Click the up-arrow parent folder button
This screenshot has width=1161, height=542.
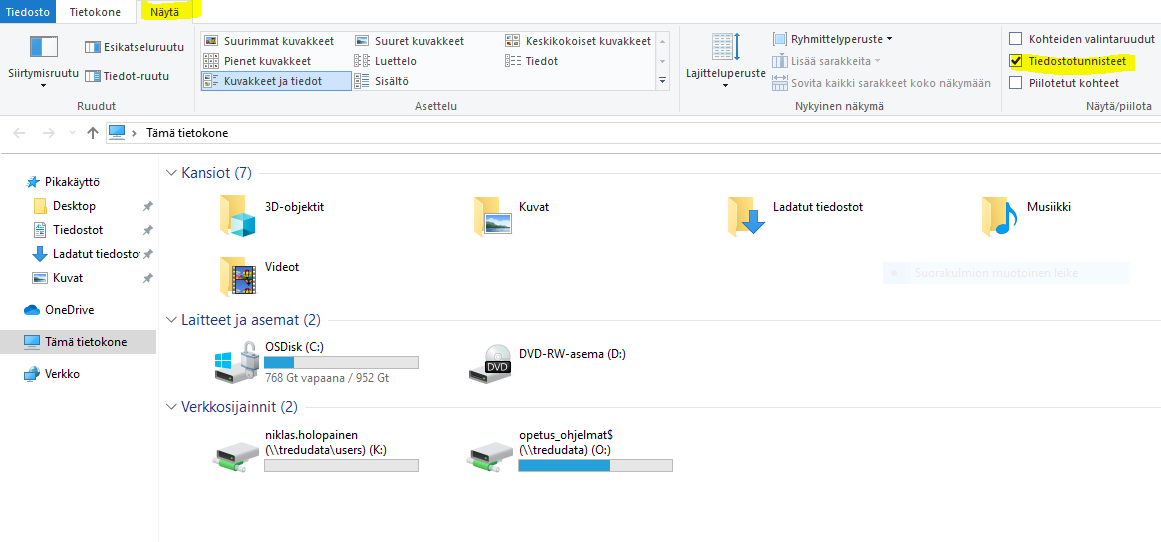coord(93,133)
